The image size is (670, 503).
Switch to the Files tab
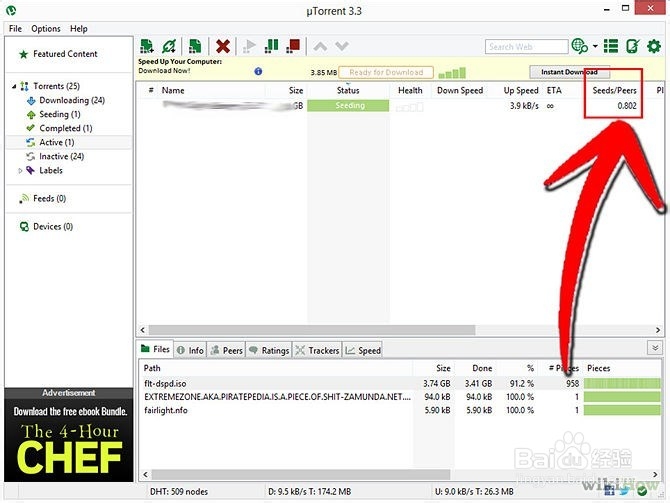click(156, 350)
